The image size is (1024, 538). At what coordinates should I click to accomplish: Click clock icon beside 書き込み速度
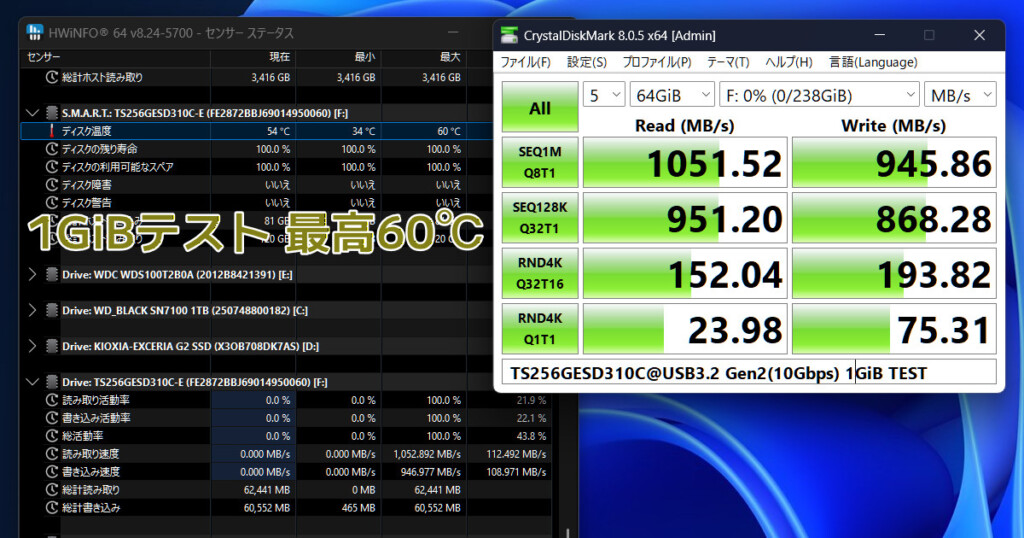(x=52, y=471)
